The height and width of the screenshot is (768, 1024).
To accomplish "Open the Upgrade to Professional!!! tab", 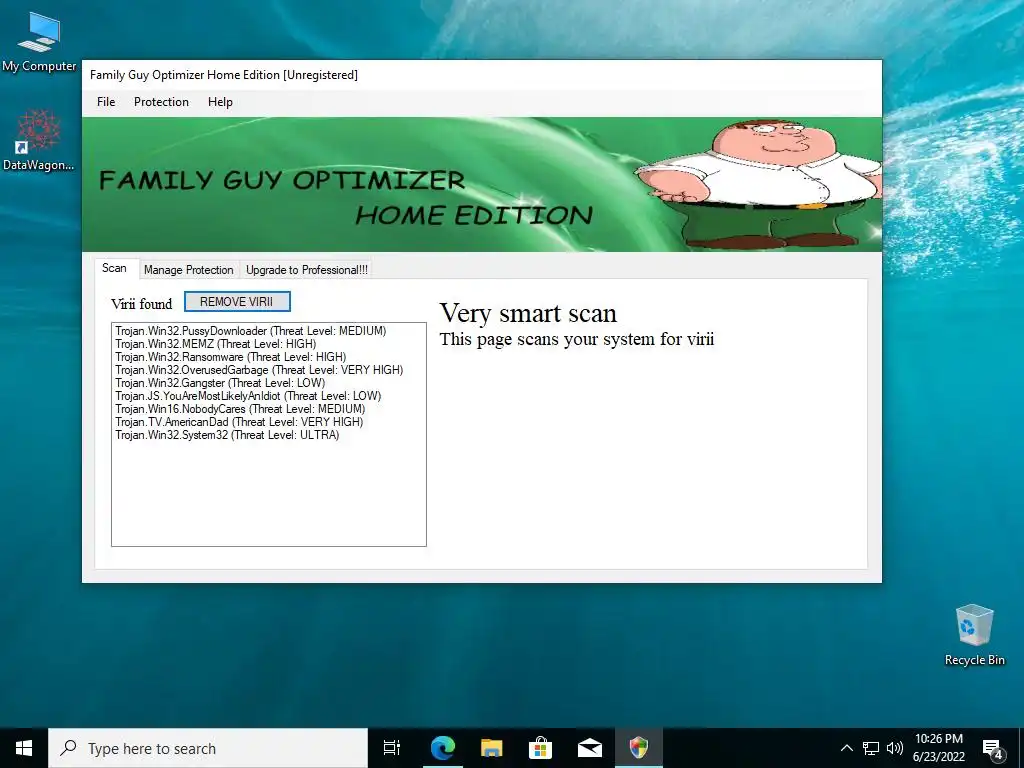I will click(306, 270).
